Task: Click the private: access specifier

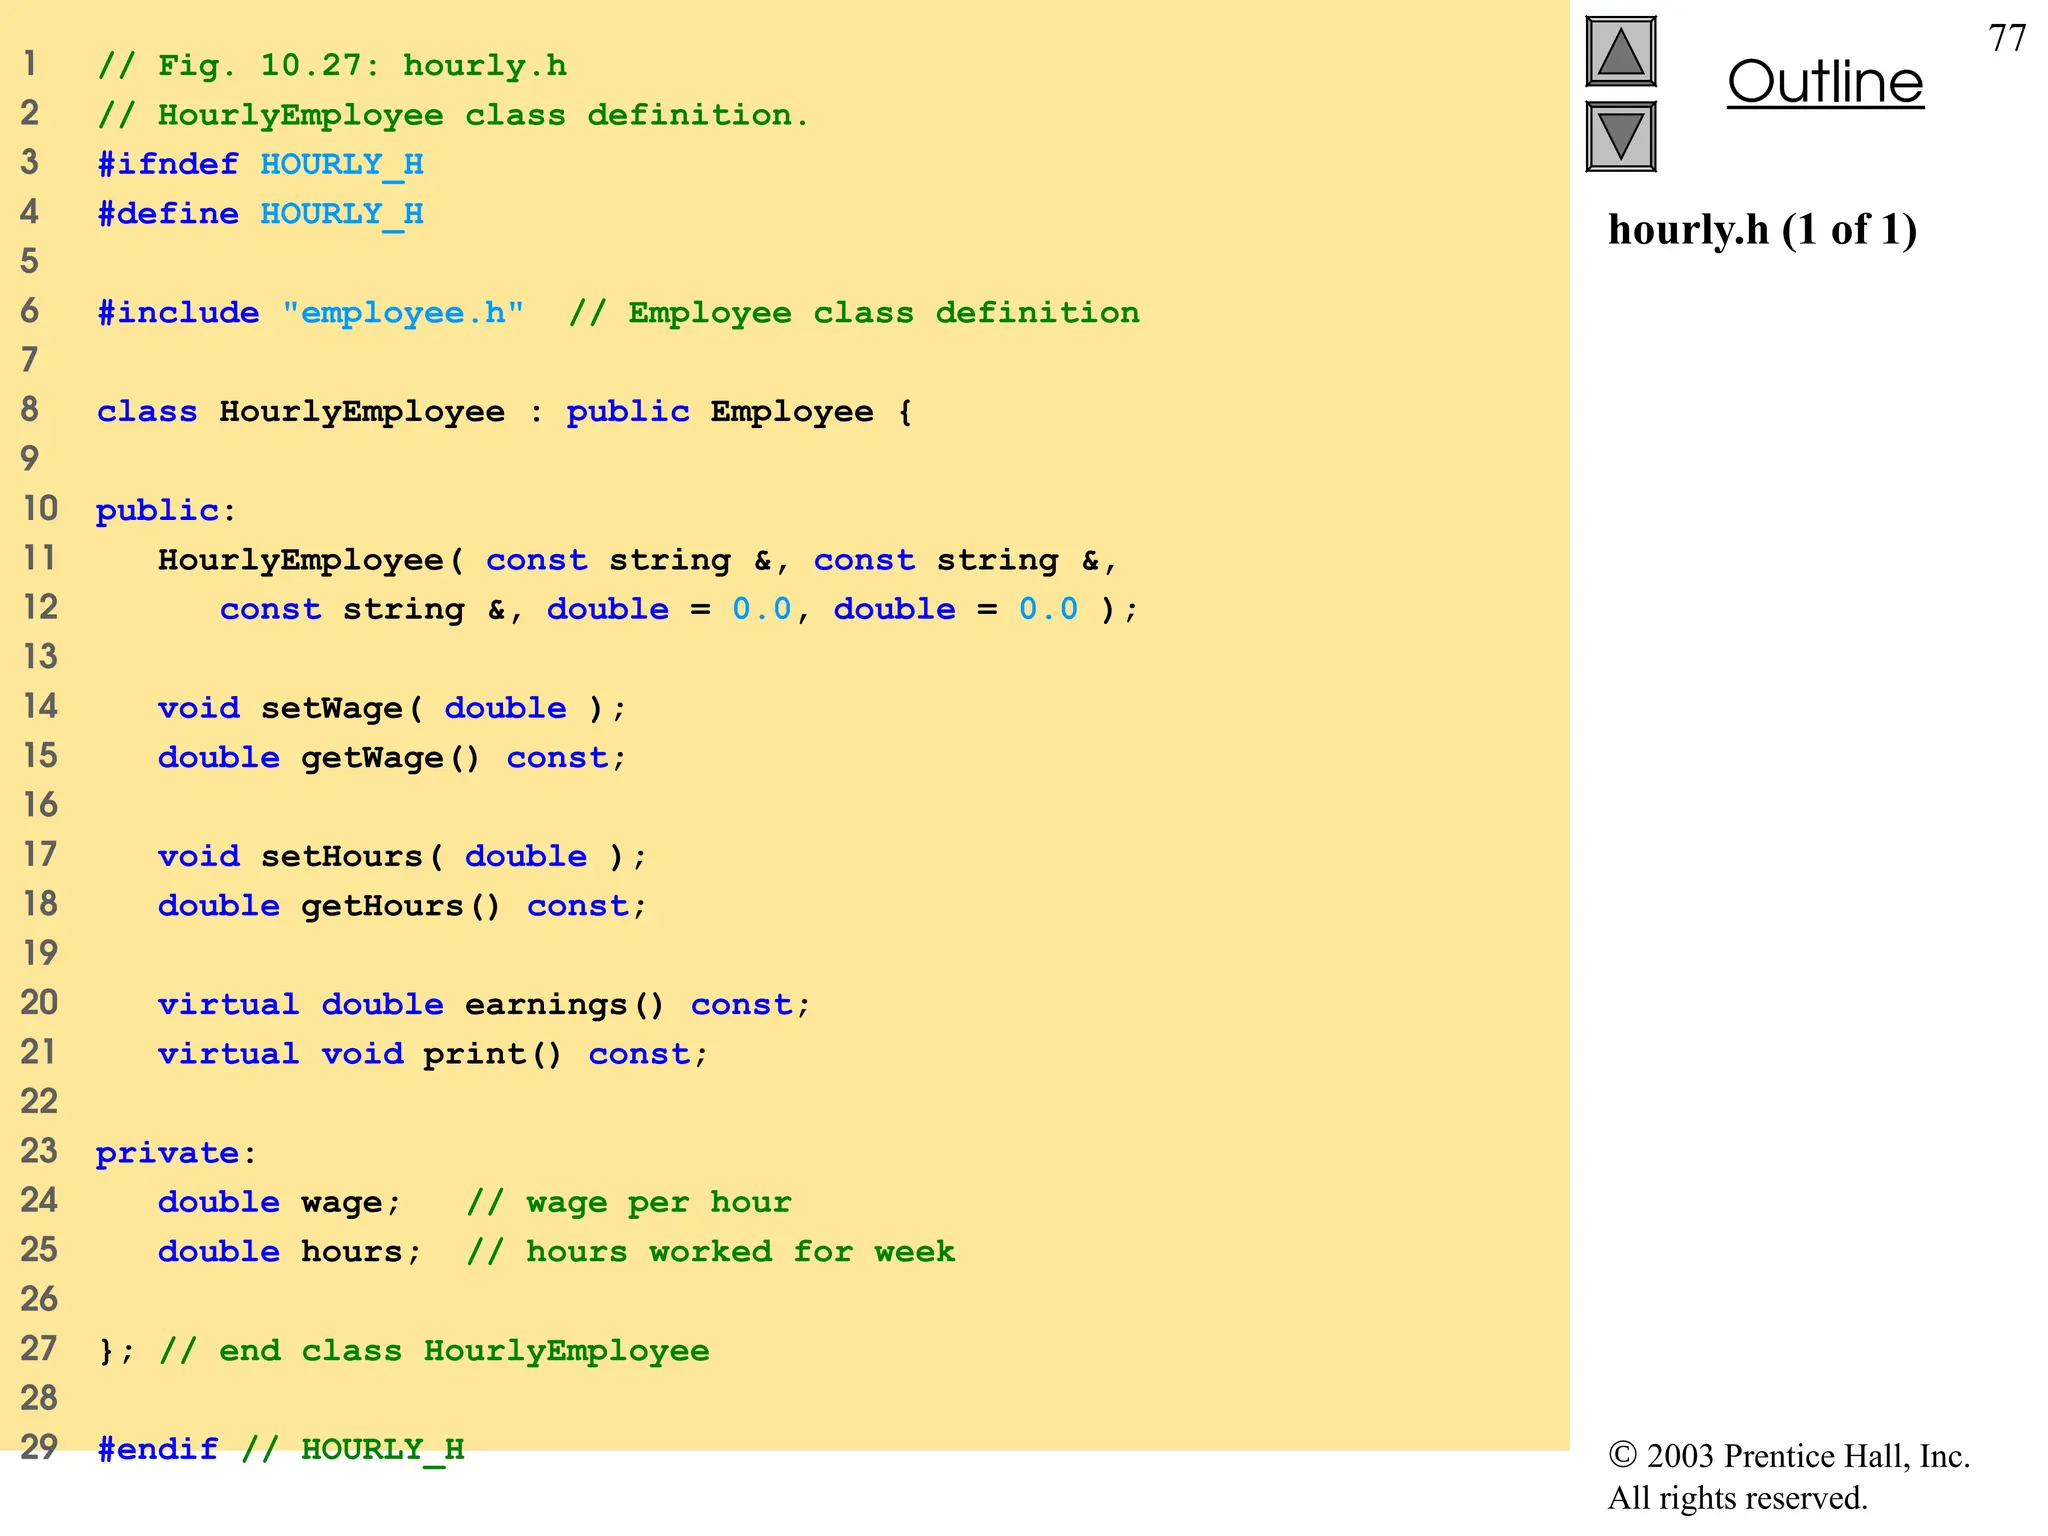Action: [176, 1153]
